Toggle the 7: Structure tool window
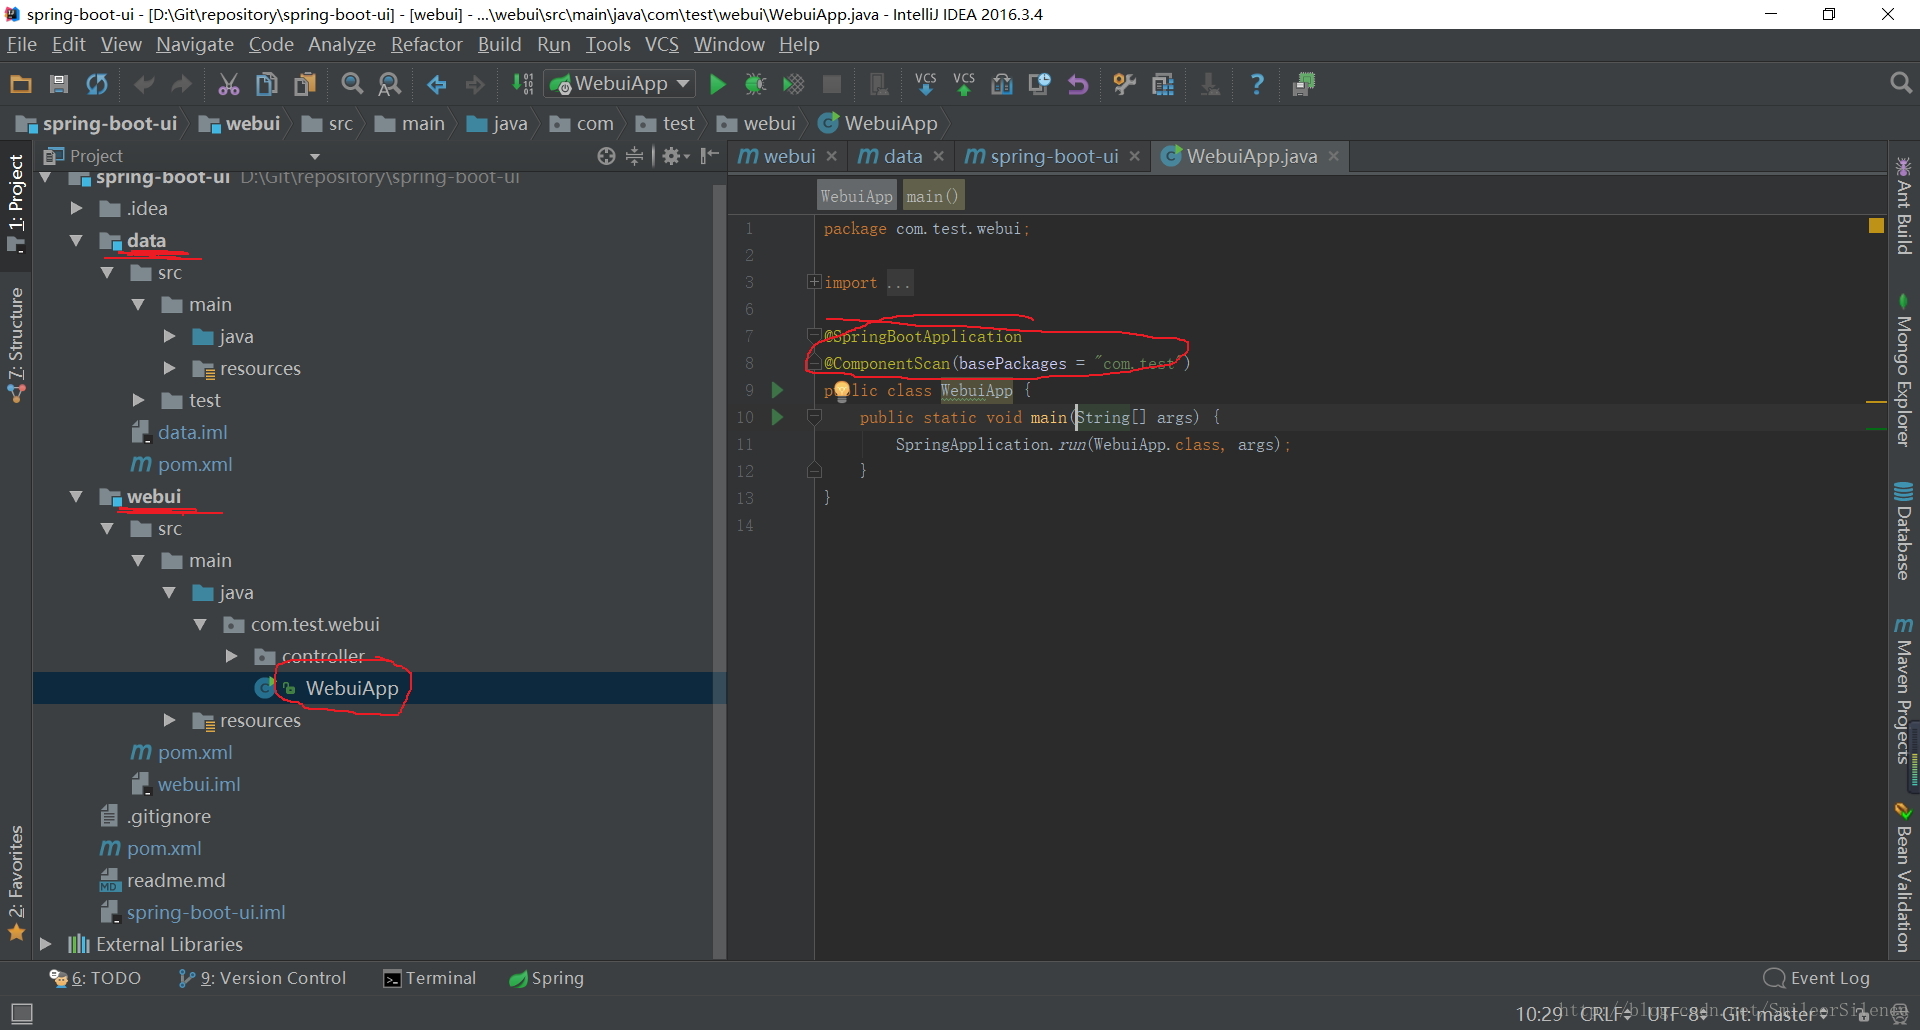 tap(16, 345)
